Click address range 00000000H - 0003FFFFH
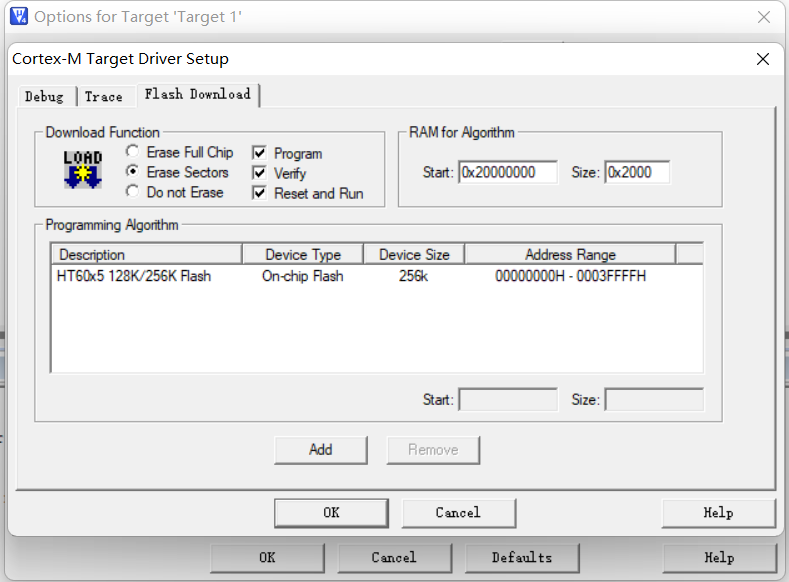 click(x=570, y=276)
